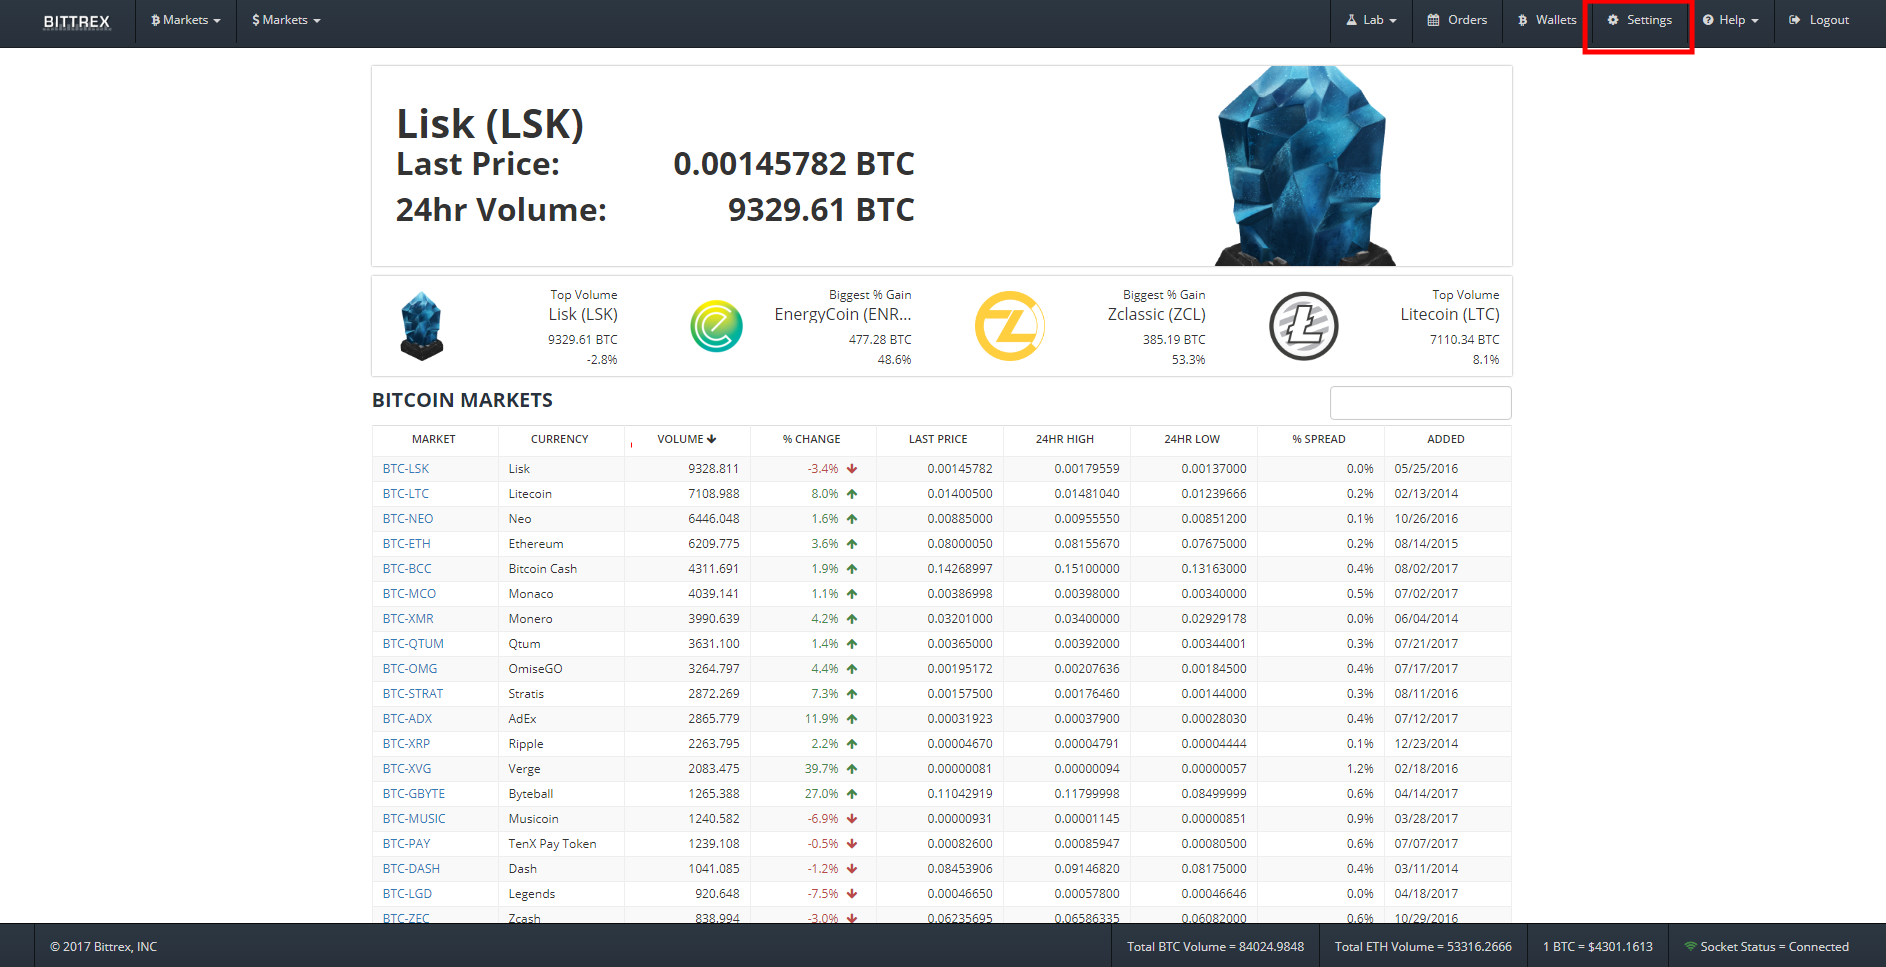Open the BTC-OMG market link
The image size is (1886, 967).
(x=410, y=669)
